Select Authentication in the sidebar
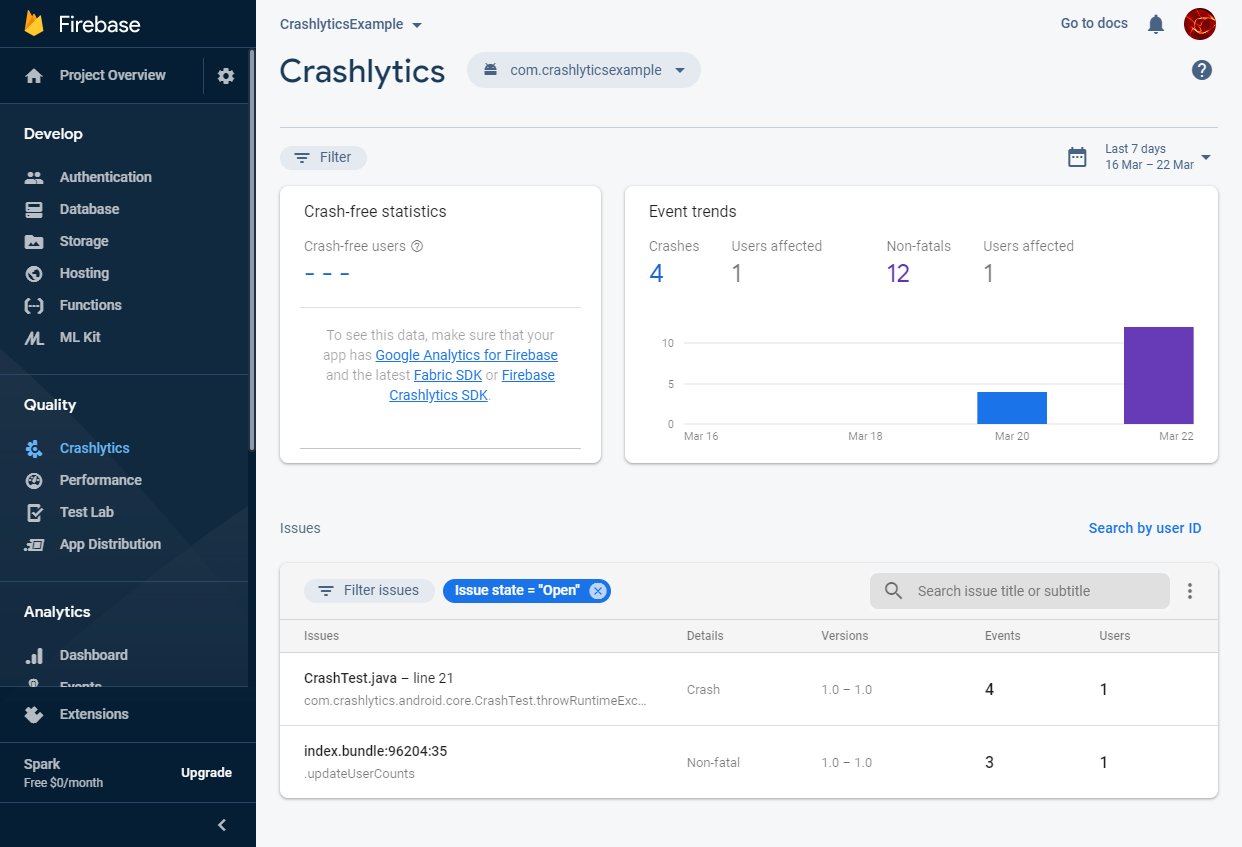 coord(106,178)
